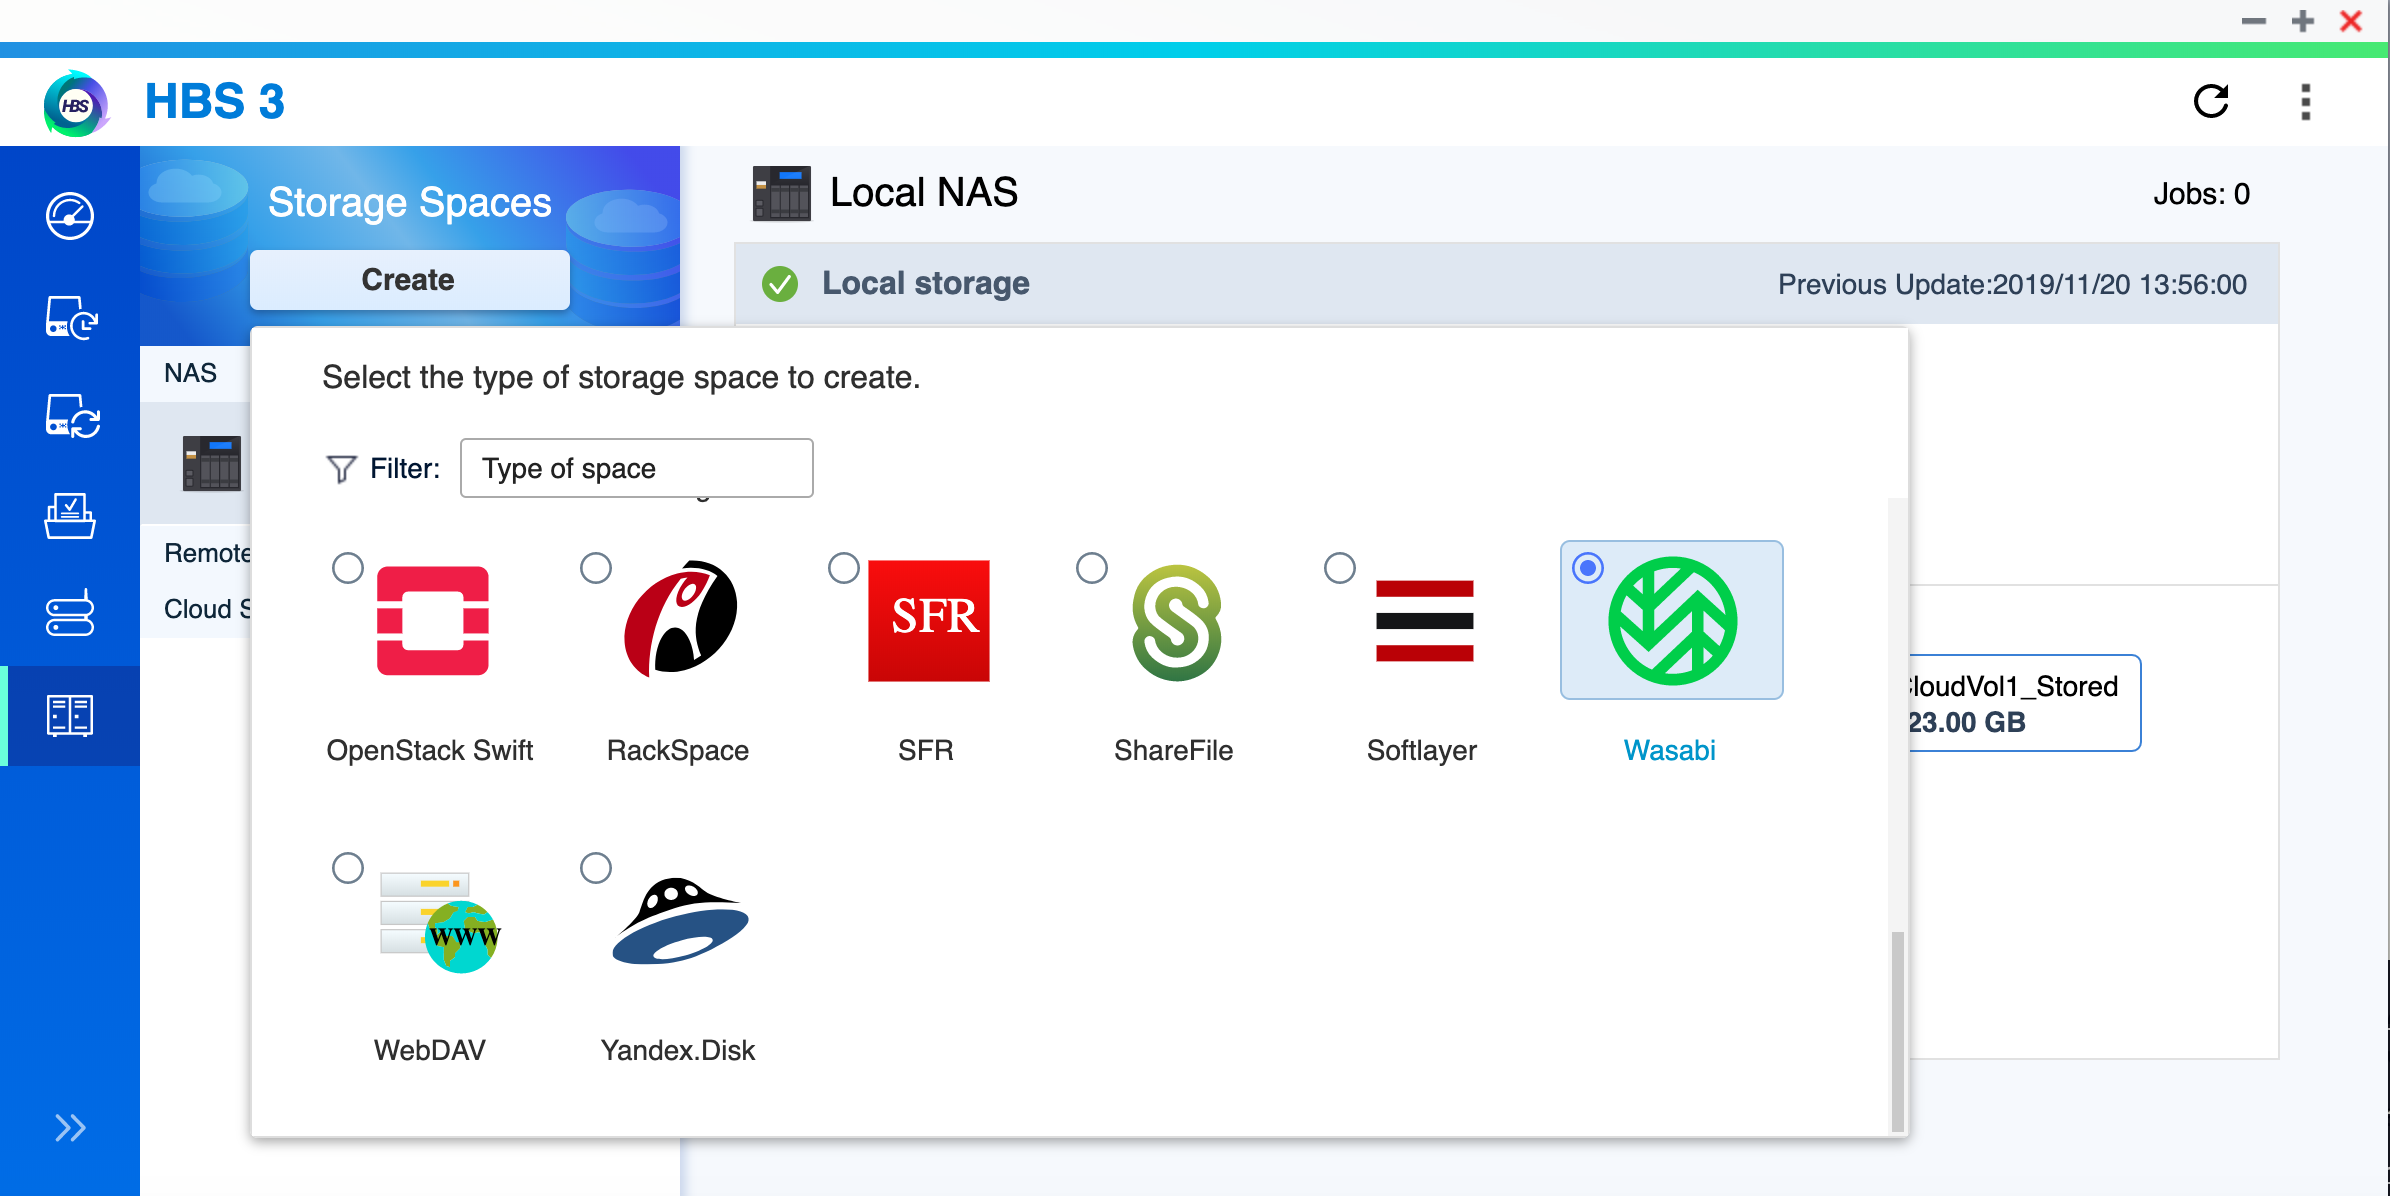The height and width of the screenshot is (1196, 2390).
Task: Close the HBS 3 window
Action: point(2351,21)
